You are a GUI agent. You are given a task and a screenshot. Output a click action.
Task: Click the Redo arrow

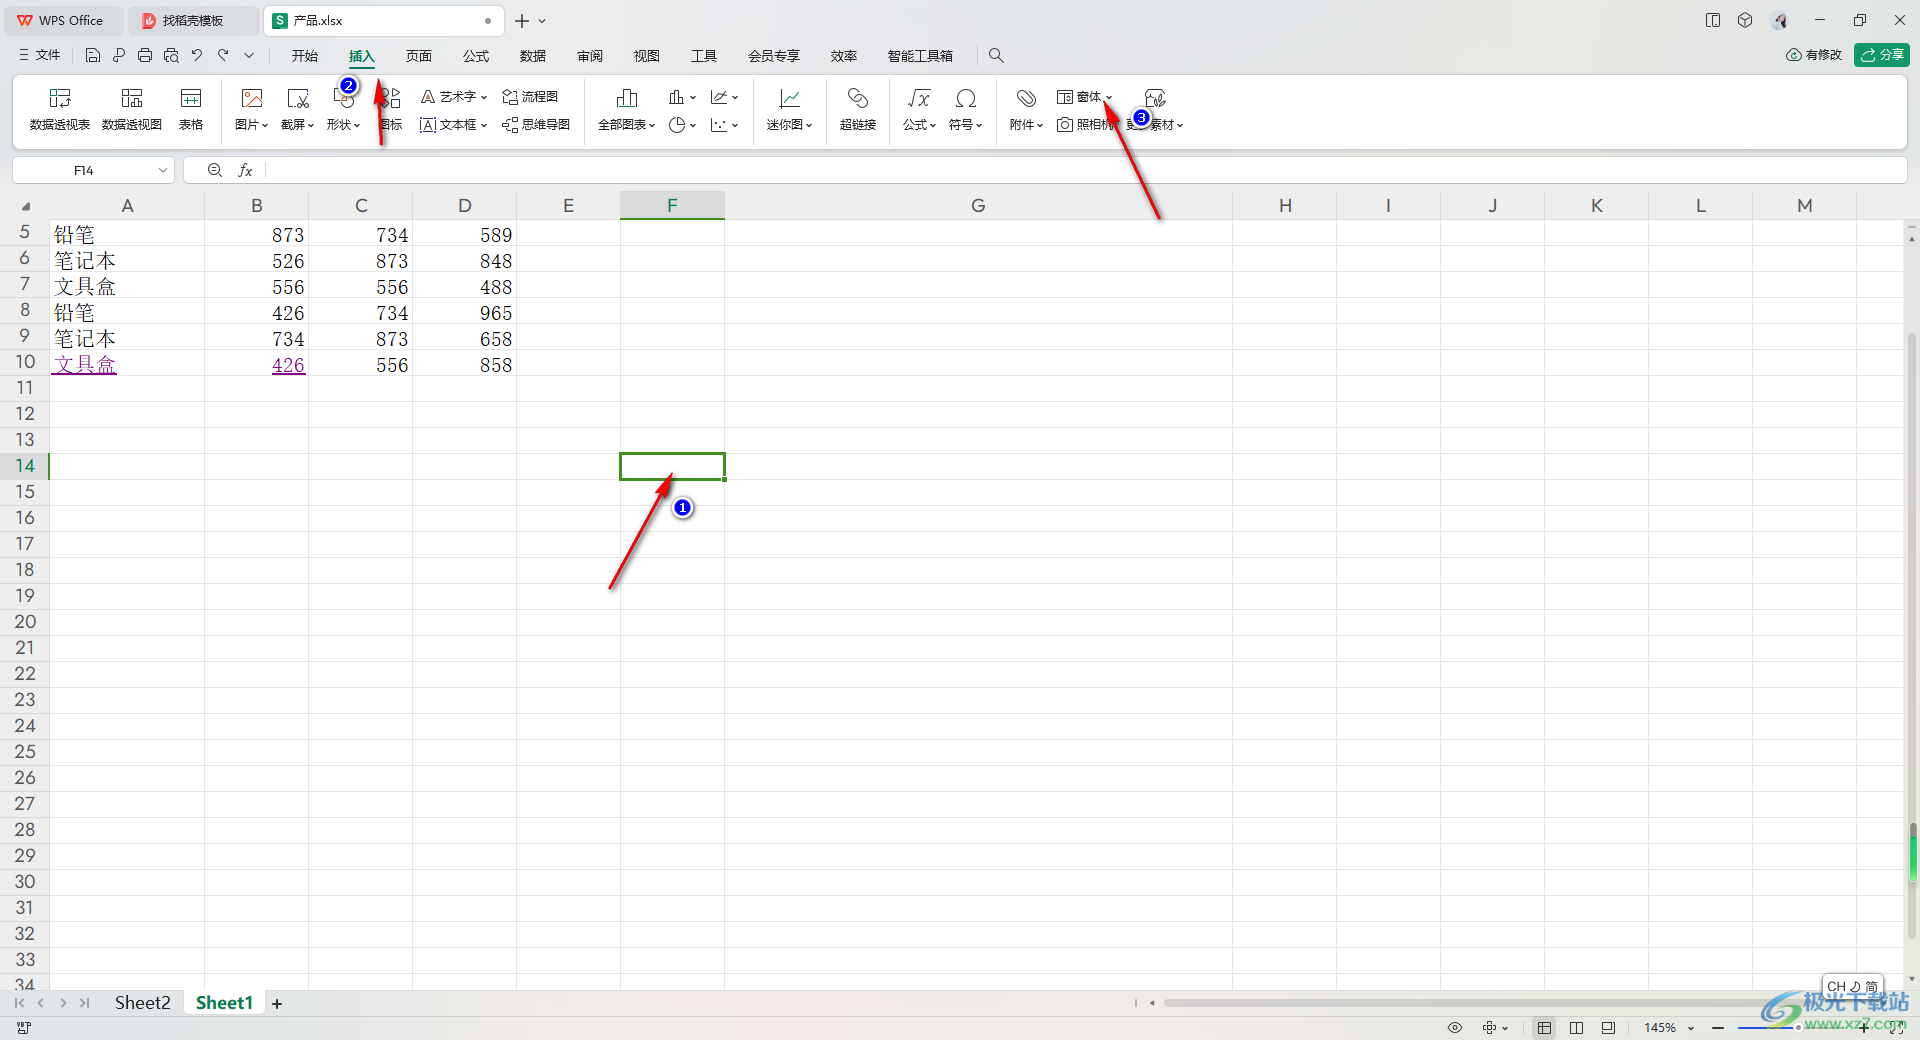tap(223, 55)
